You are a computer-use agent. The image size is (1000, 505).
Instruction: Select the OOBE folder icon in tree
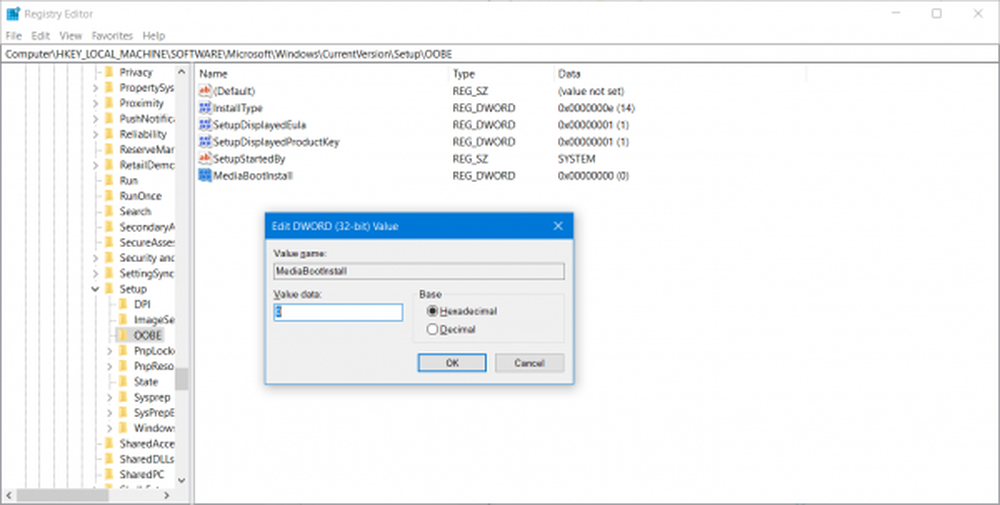[124, 335]
